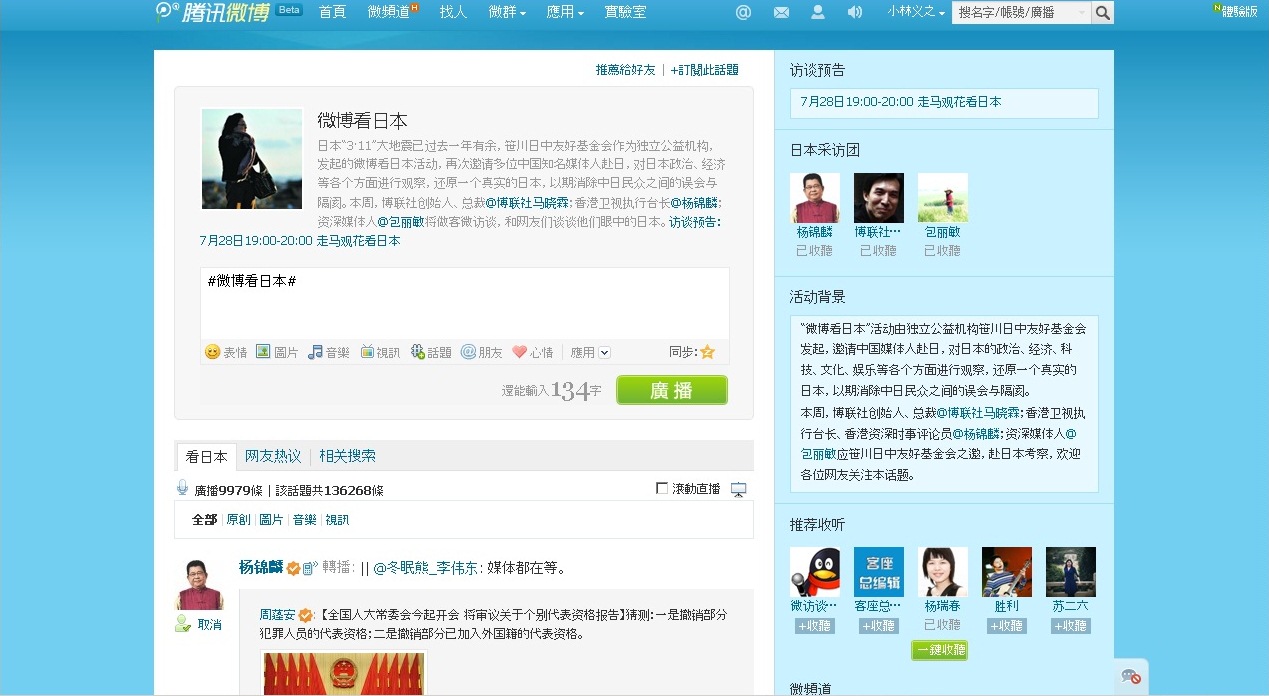Viewport: 1269px width, 696px height.
Task: Open interview preview 7月28日19:00-20:00 走马观花看日本 in sidebar
Action: click(x=901, y=102)
